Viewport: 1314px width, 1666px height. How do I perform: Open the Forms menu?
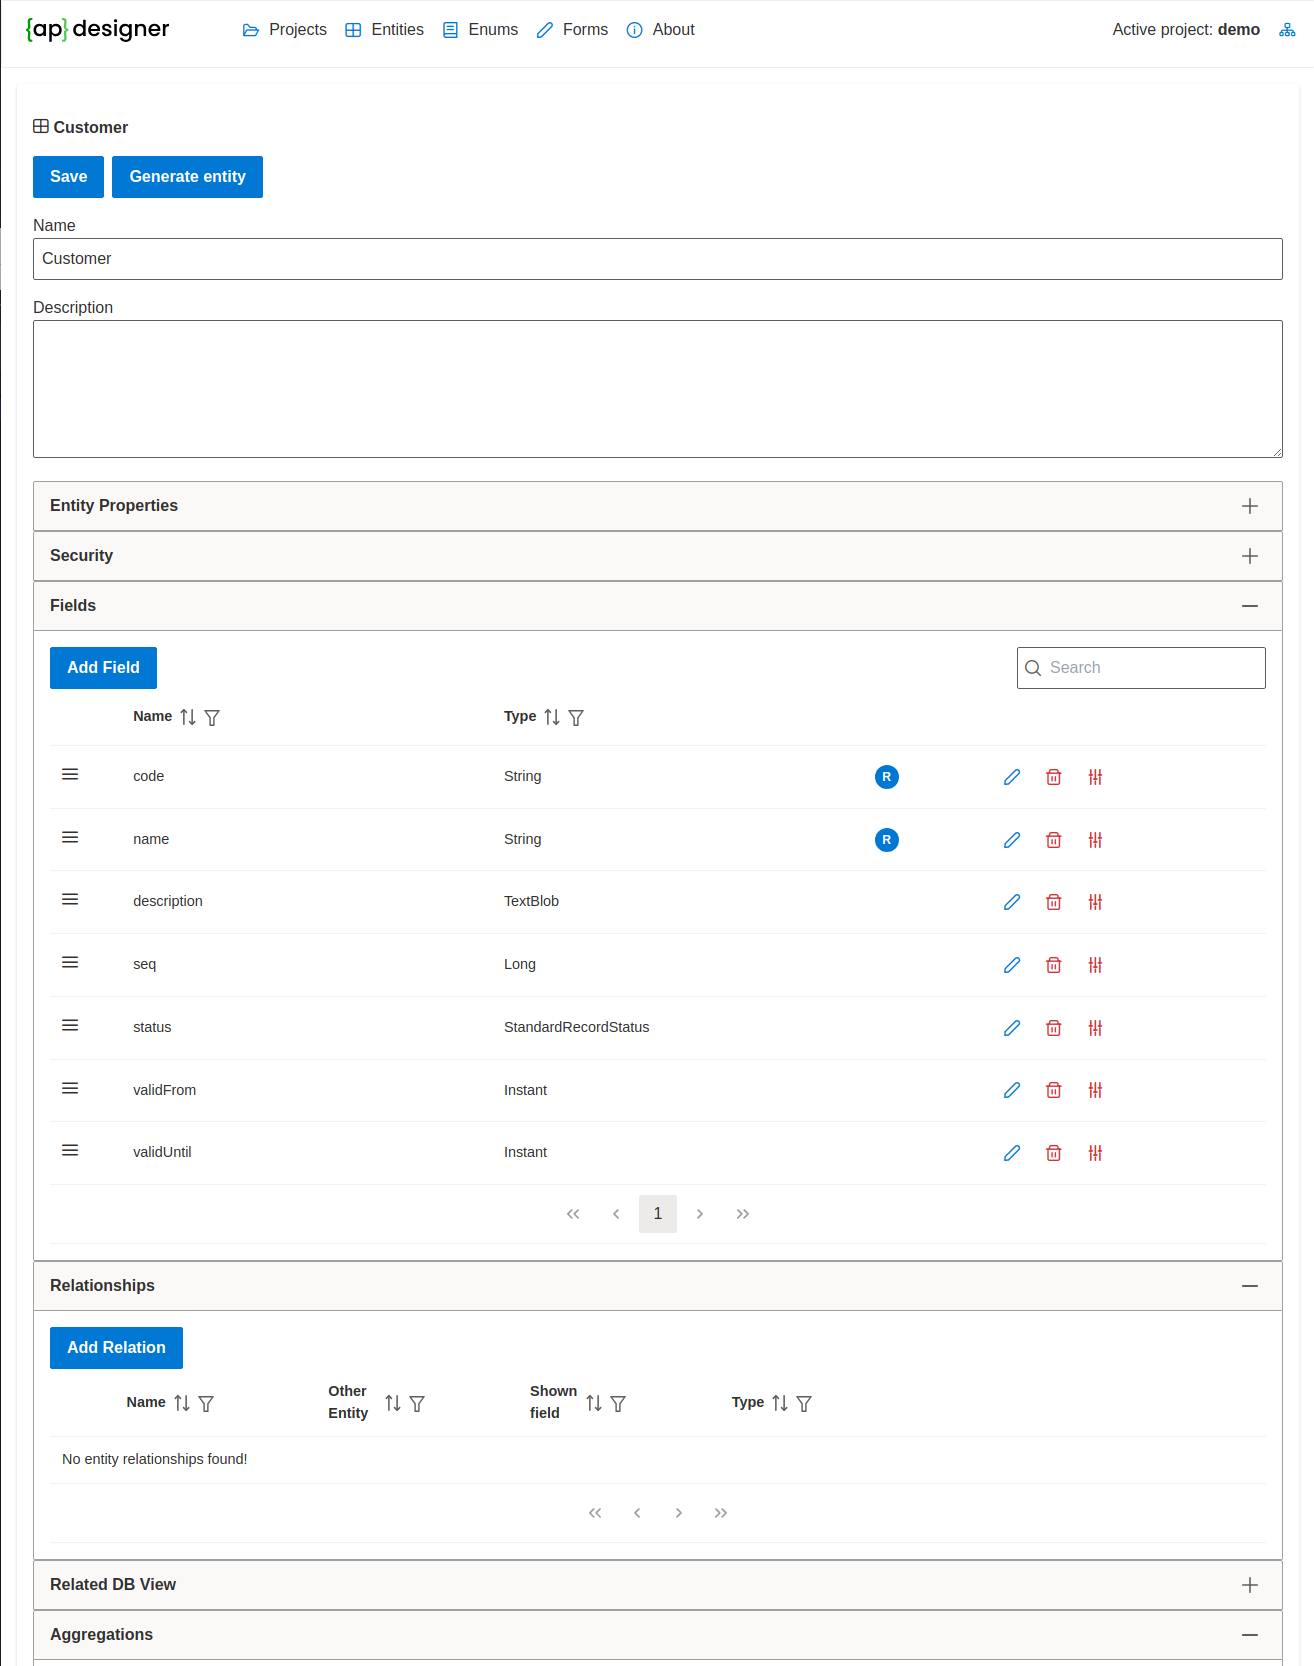click(573, 30)
